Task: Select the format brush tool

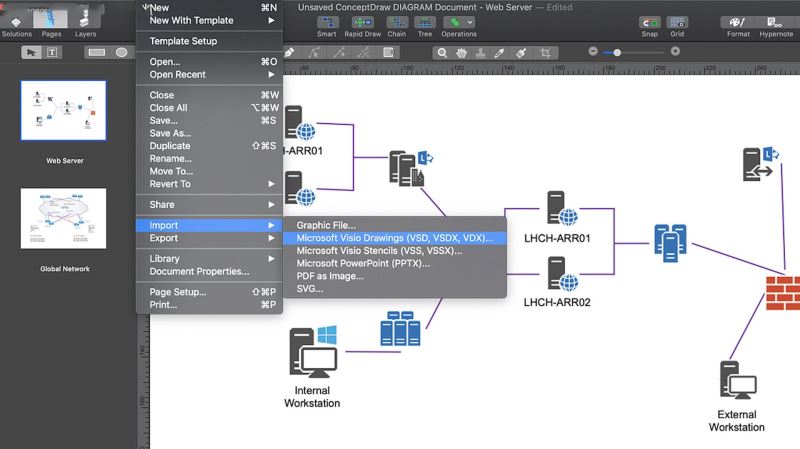Action: pyautogui.click(x=521, y=53)
